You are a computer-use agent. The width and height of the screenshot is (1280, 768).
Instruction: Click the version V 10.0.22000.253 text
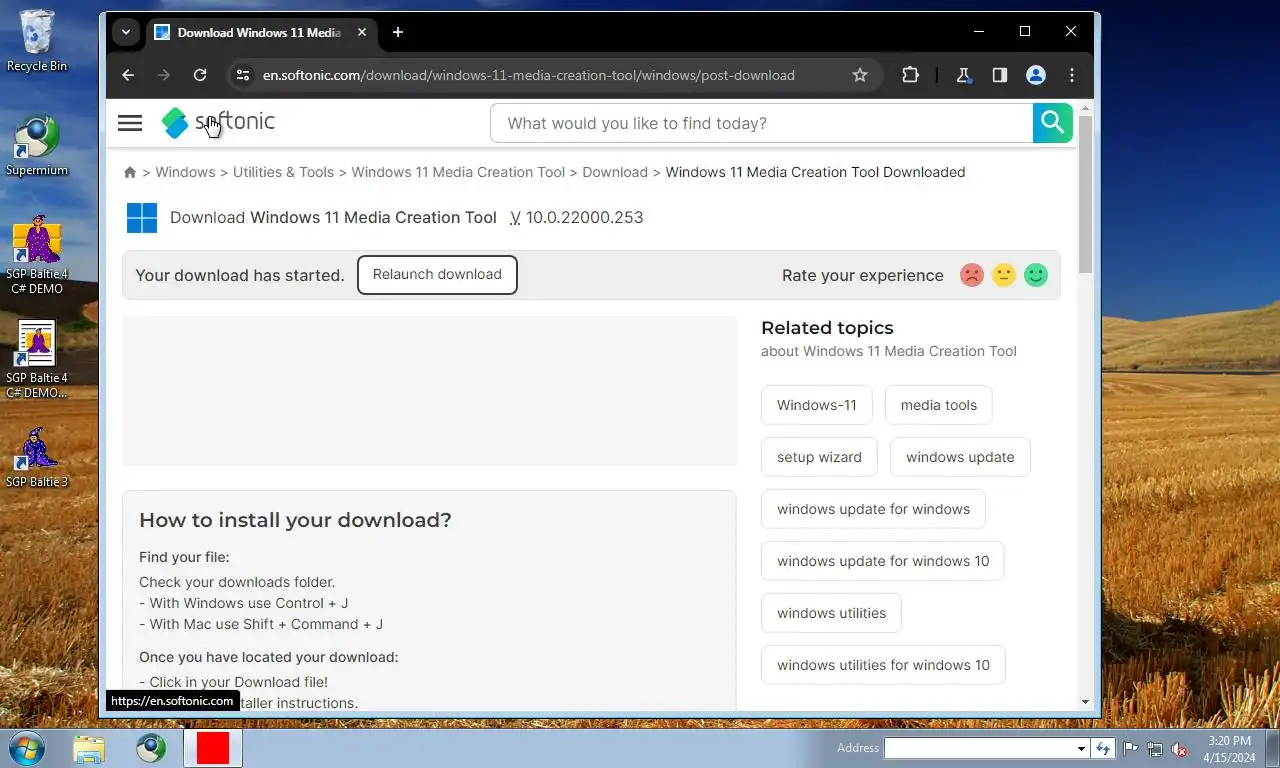pyautogui.click(x=576, y=217)
